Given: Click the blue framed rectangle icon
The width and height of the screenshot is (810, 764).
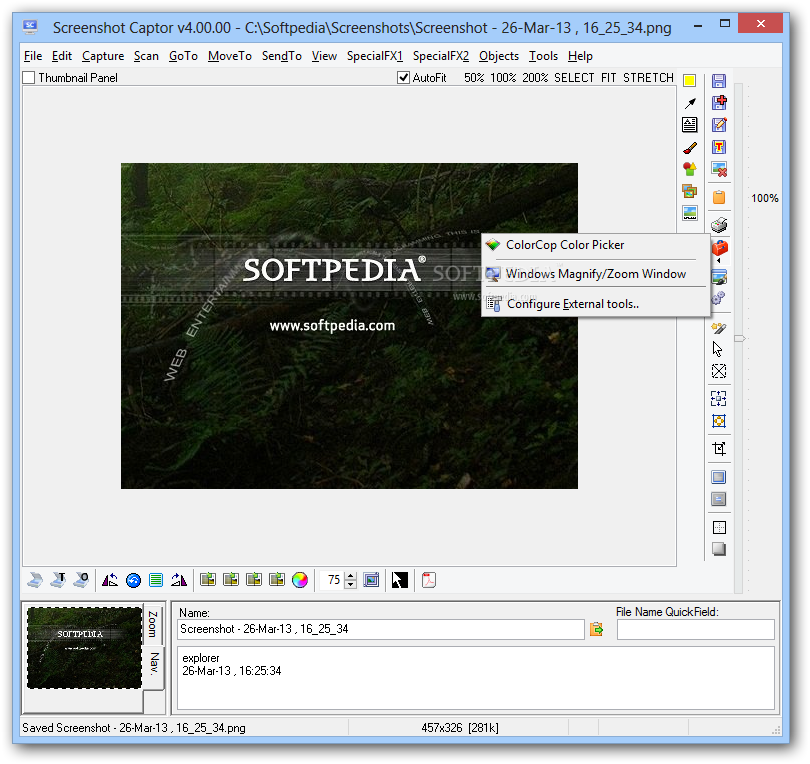Looking at the screenshot, I should tap(719, 477).
